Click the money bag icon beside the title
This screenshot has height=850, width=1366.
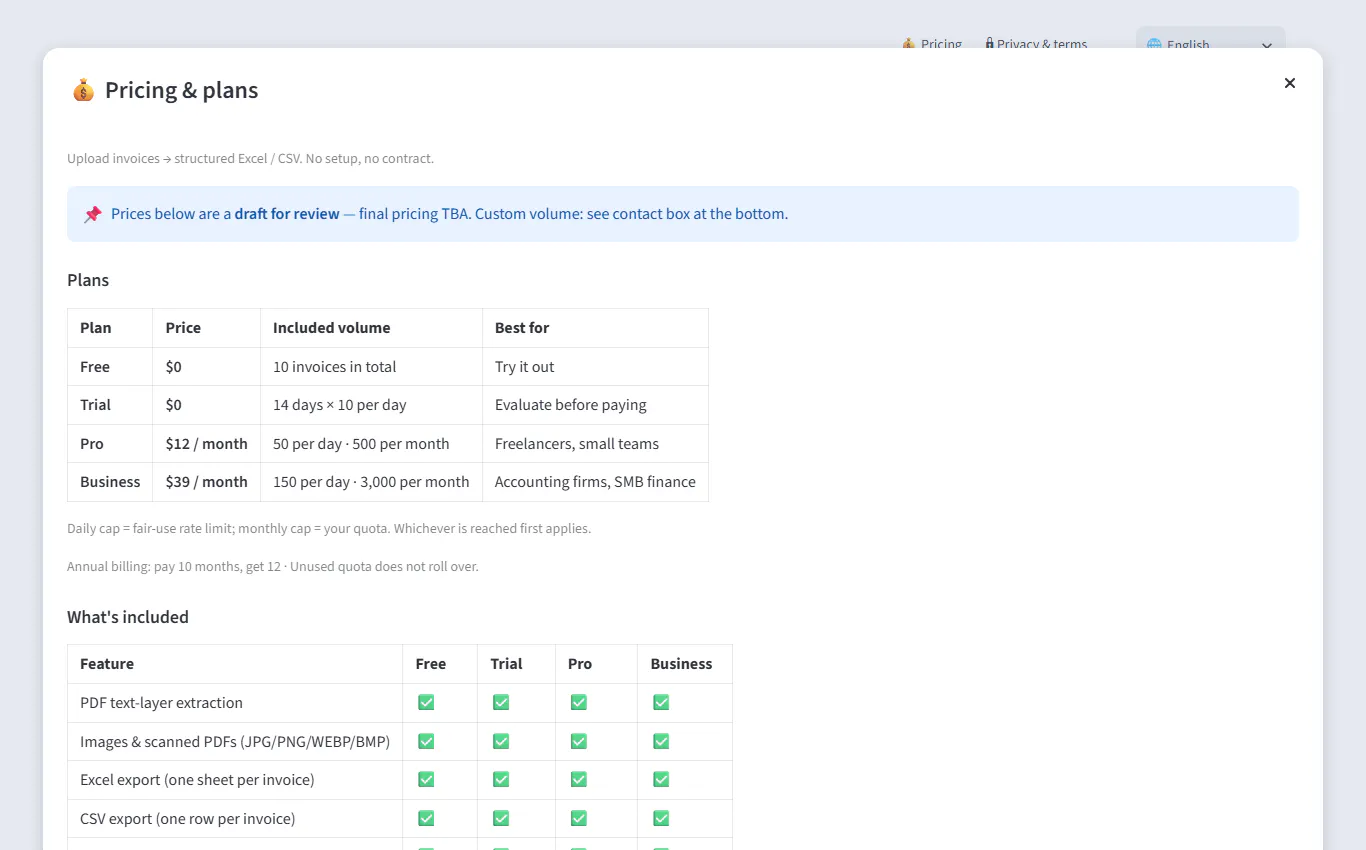click(83, 90)
